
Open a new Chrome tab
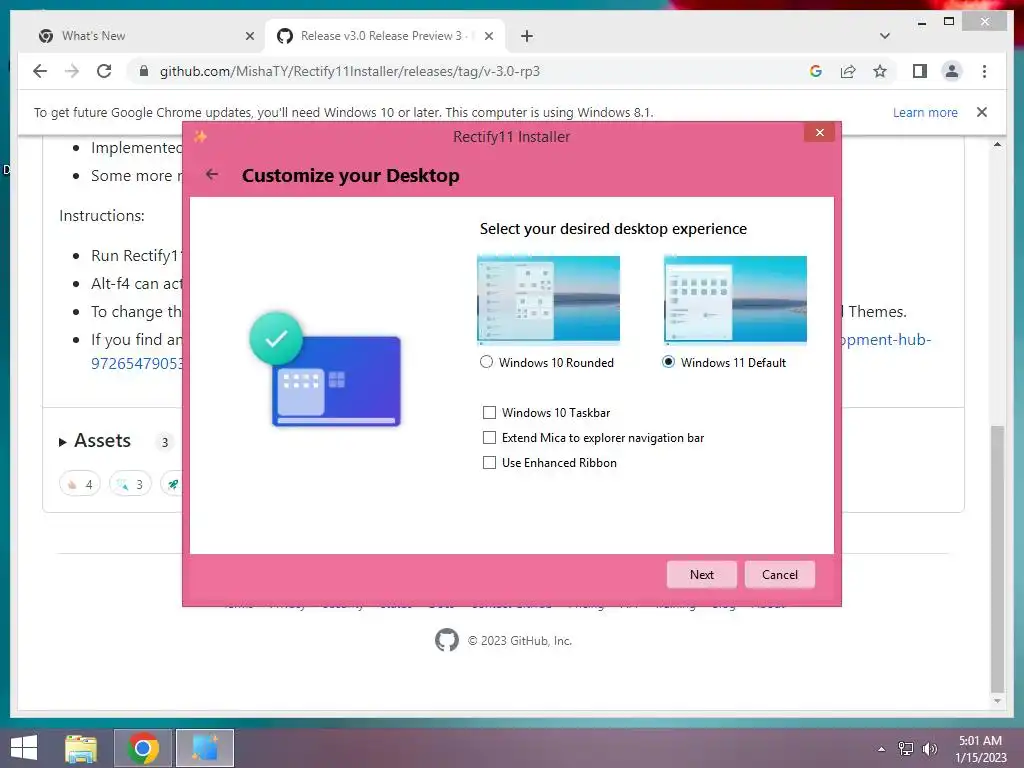point(527,36)
